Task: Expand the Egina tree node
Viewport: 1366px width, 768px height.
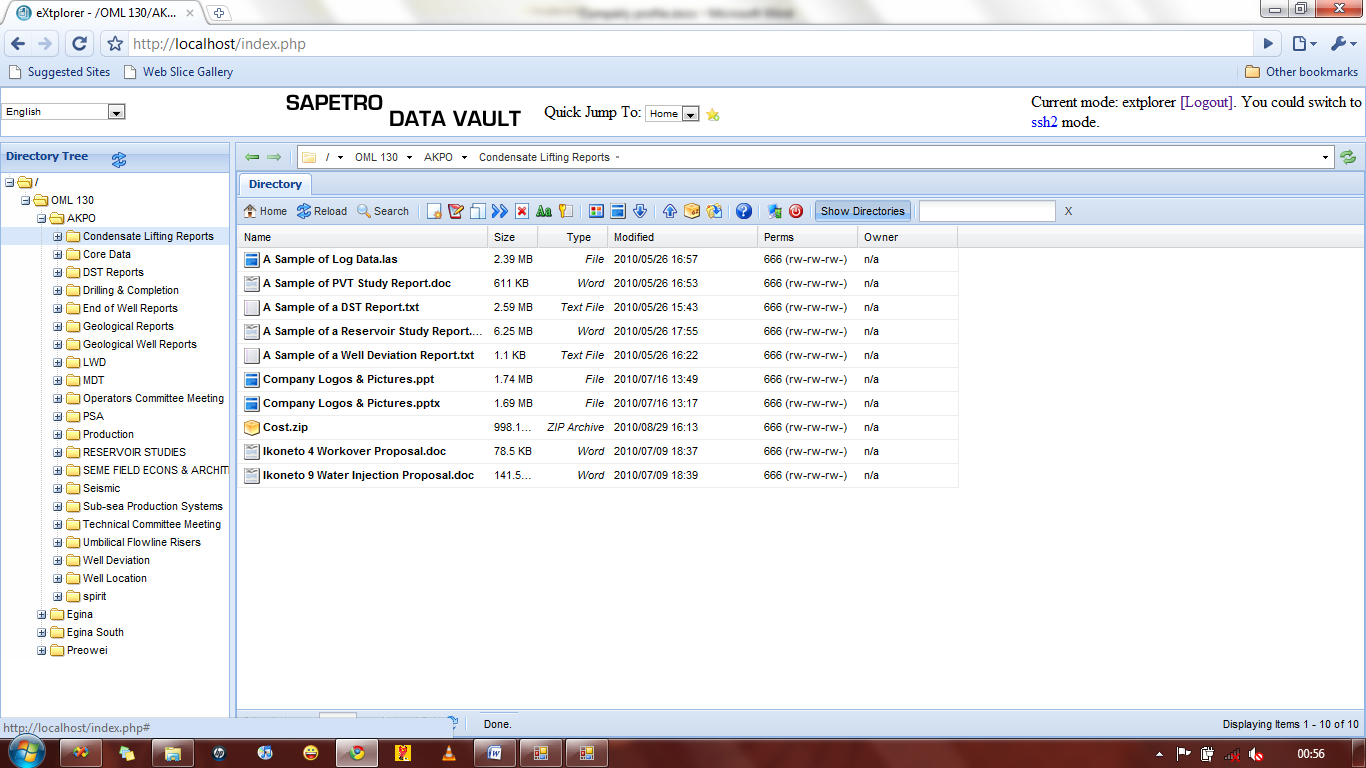Action: coord(40,614)
